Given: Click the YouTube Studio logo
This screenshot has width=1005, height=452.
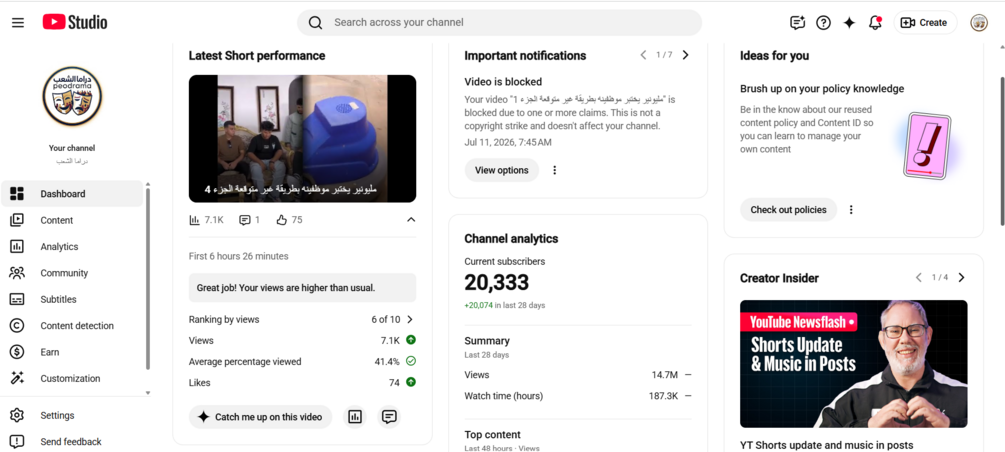Looking at the screenshot, I should pos(75,22).
